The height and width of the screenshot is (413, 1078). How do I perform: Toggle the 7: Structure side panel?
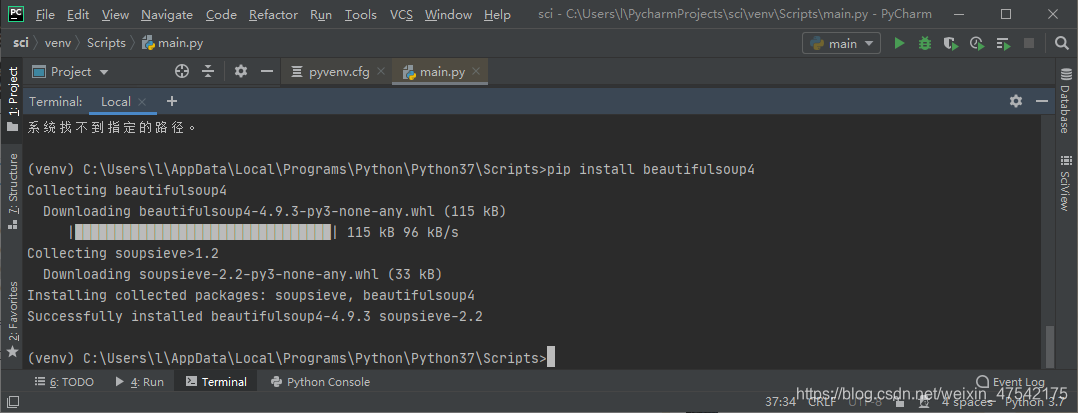coord(12,191)
